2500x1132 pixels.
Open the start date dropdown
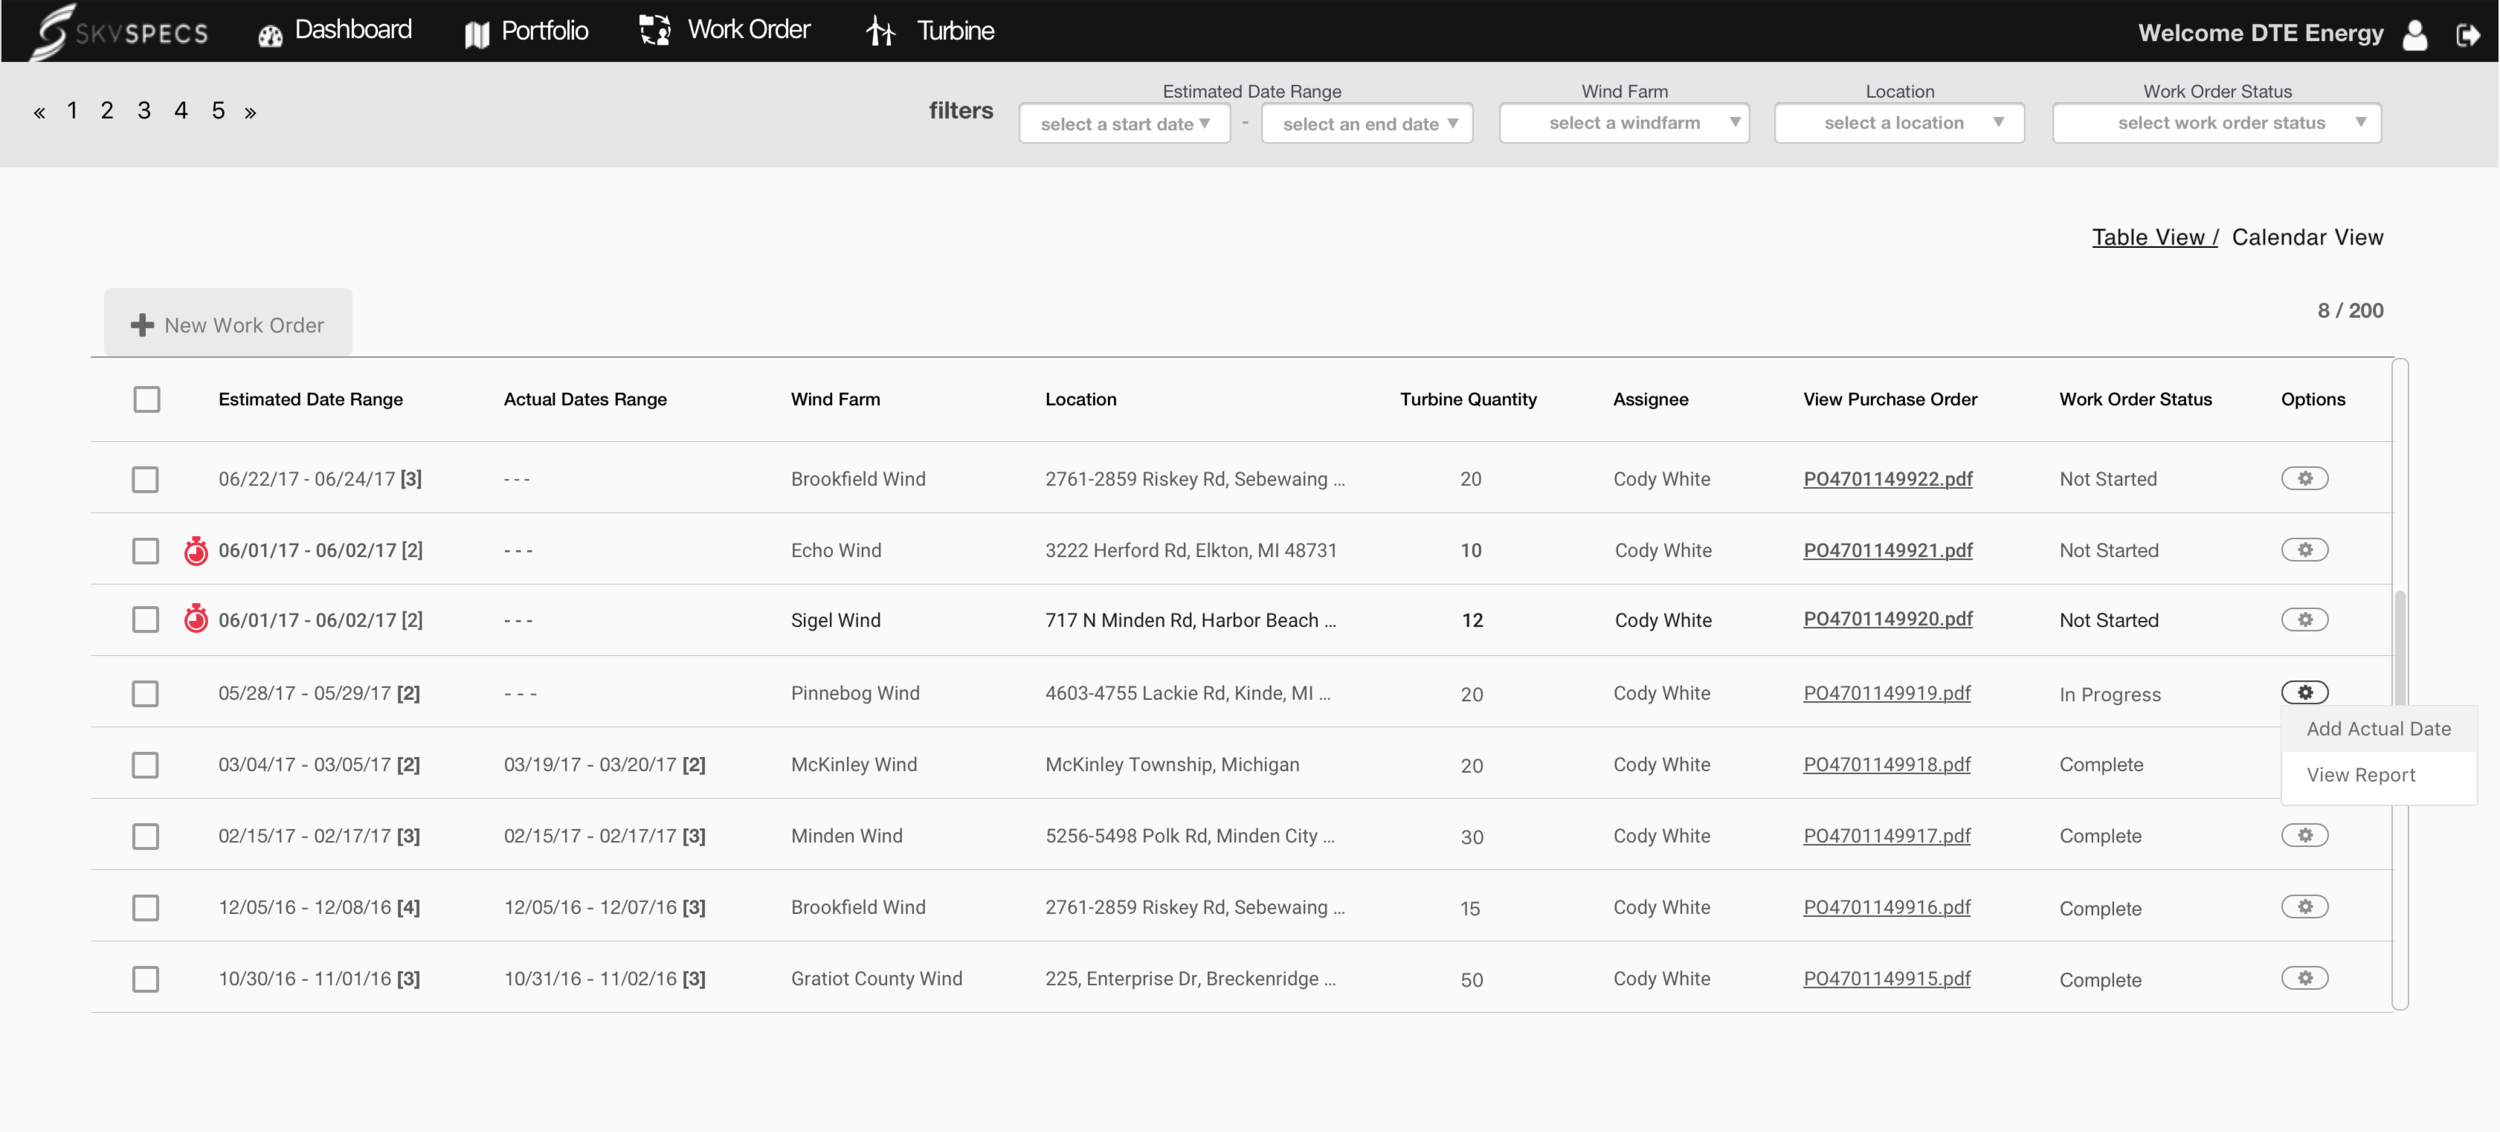(x=1124, y=124)
